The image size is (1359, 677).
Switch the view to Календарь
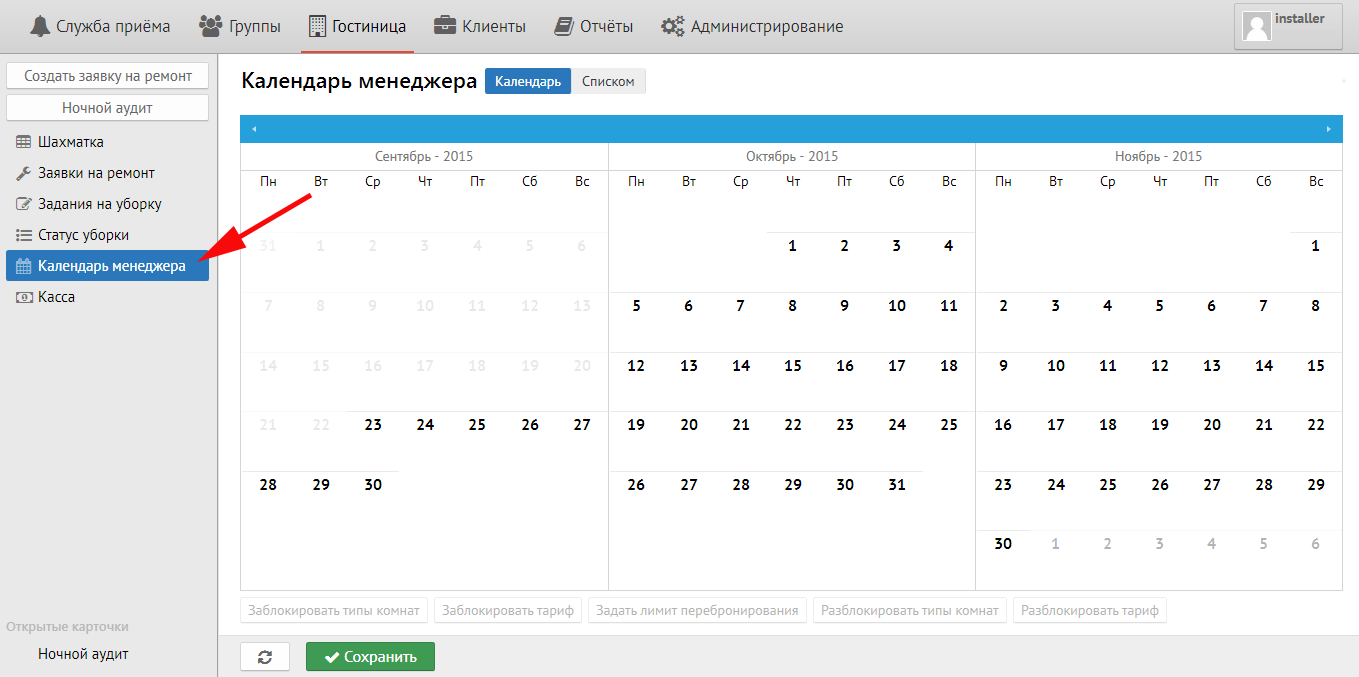[x=528, y=81]
